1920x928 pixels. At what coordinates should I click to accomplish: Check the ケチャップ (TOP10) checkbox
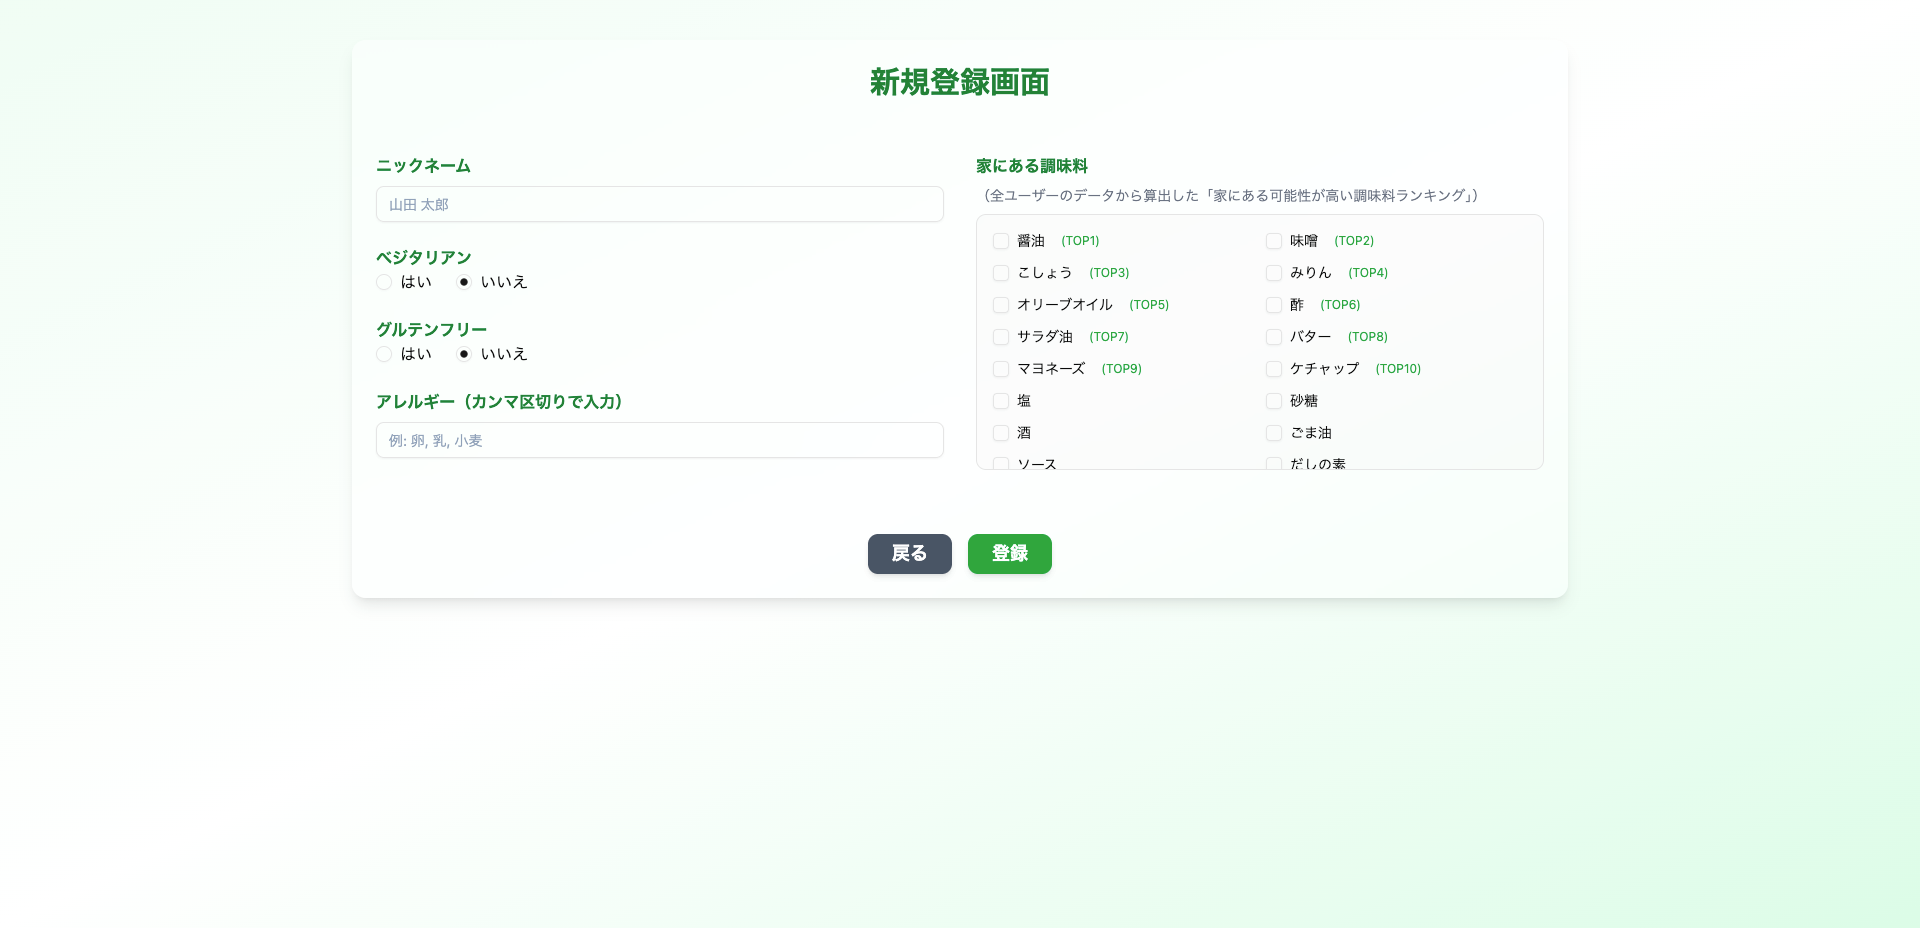click(1274, 369)
